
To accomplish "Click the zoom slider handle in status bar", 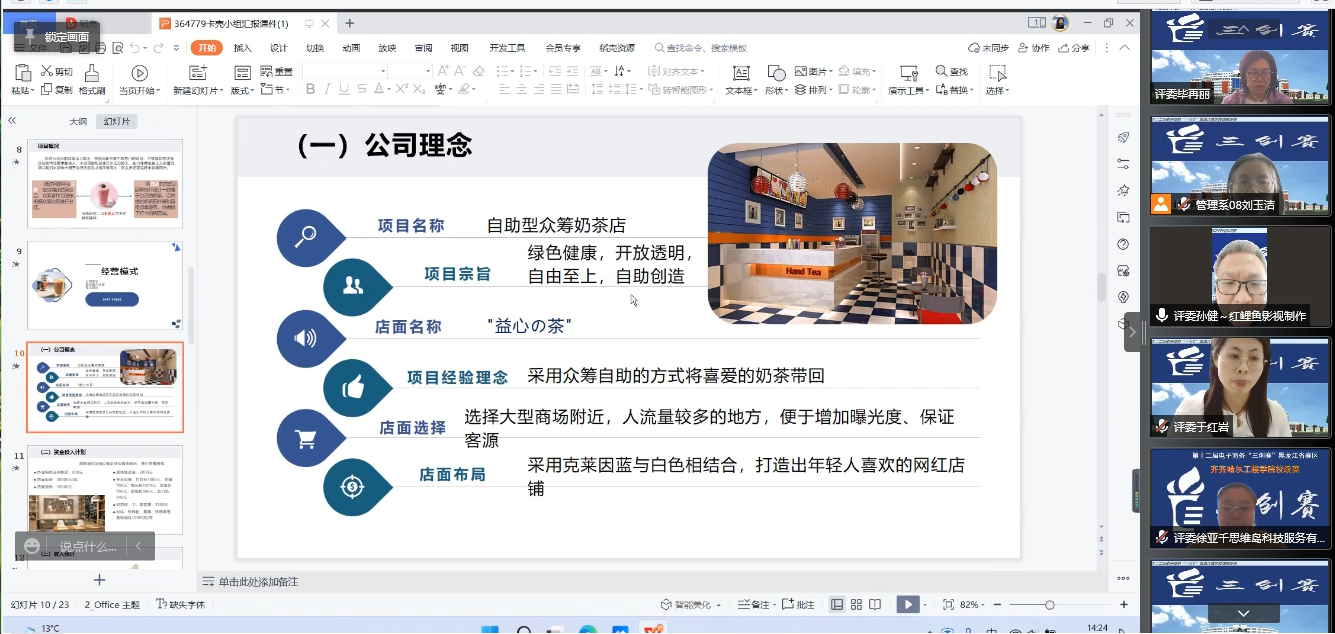I will 1049,605.
